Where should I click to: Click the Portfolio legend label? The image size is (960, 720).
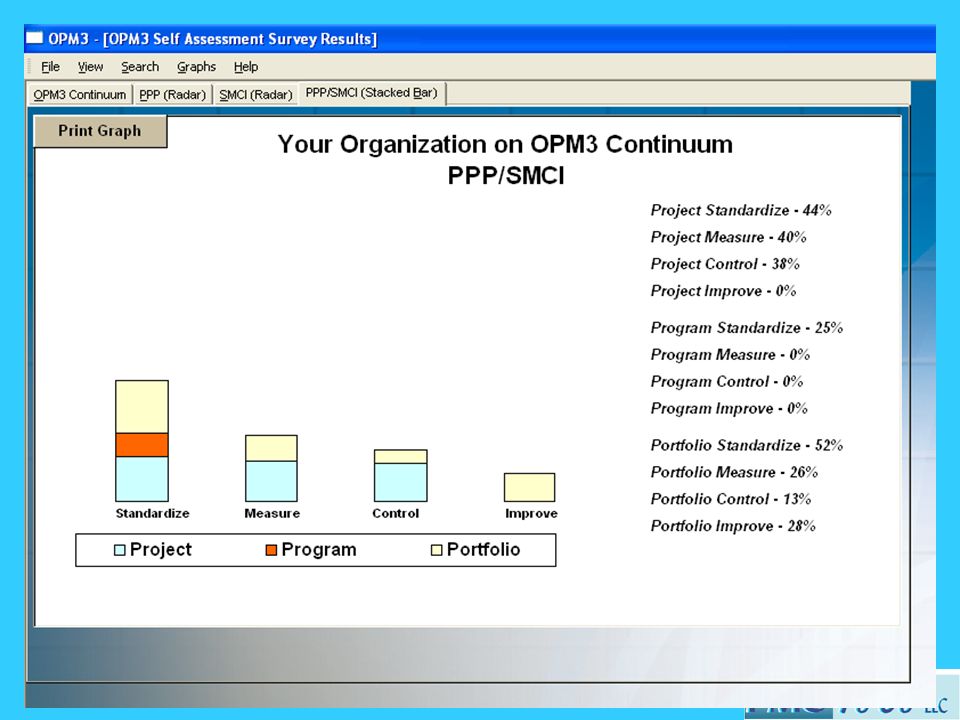point(484,549)
